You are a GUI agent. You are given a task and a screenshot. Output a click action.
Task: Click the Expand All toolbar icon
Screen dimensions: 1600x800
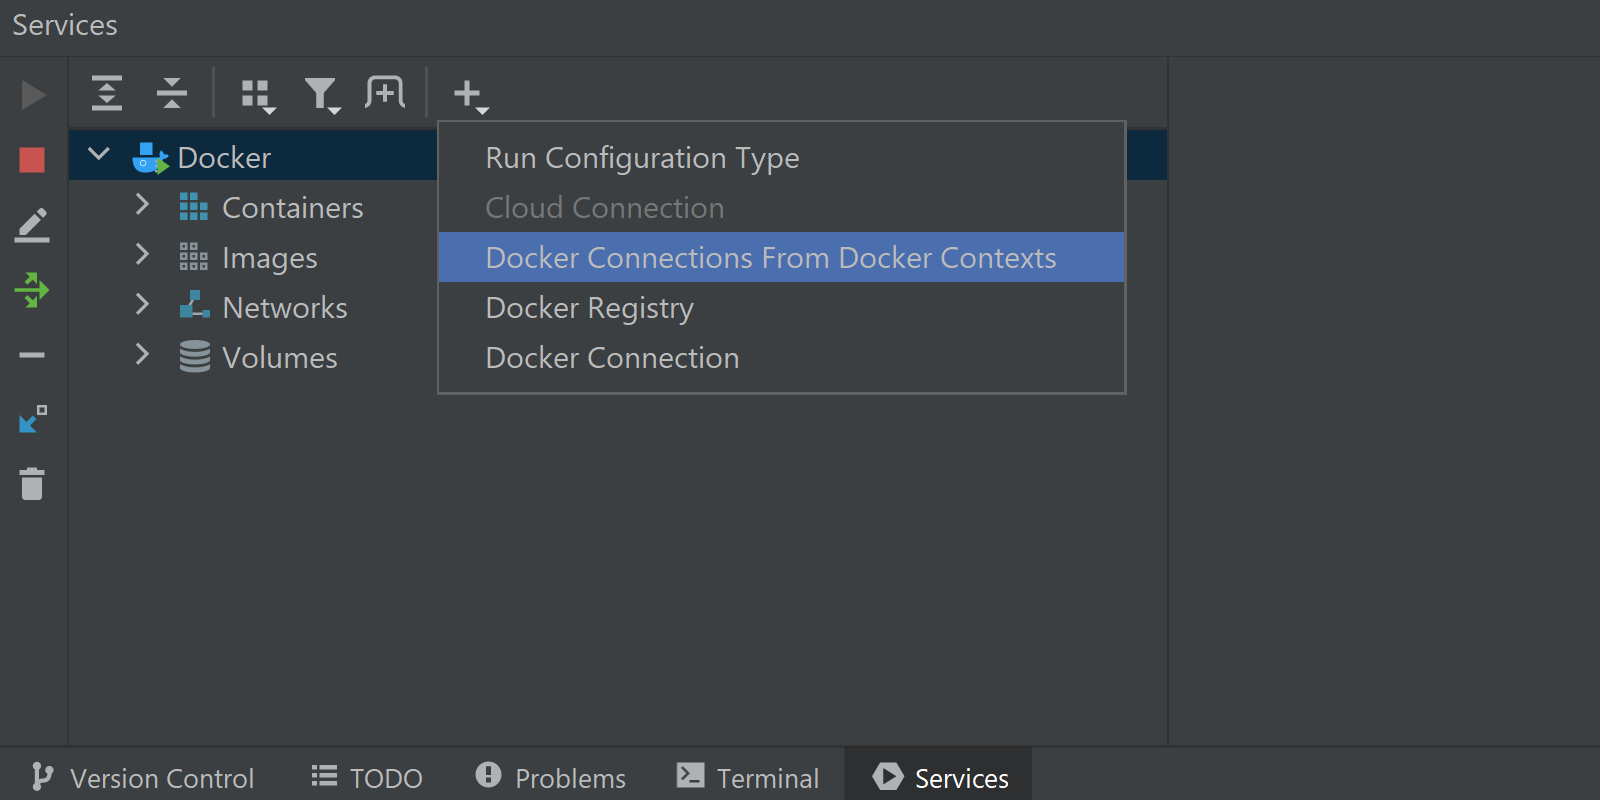[107, 93]
